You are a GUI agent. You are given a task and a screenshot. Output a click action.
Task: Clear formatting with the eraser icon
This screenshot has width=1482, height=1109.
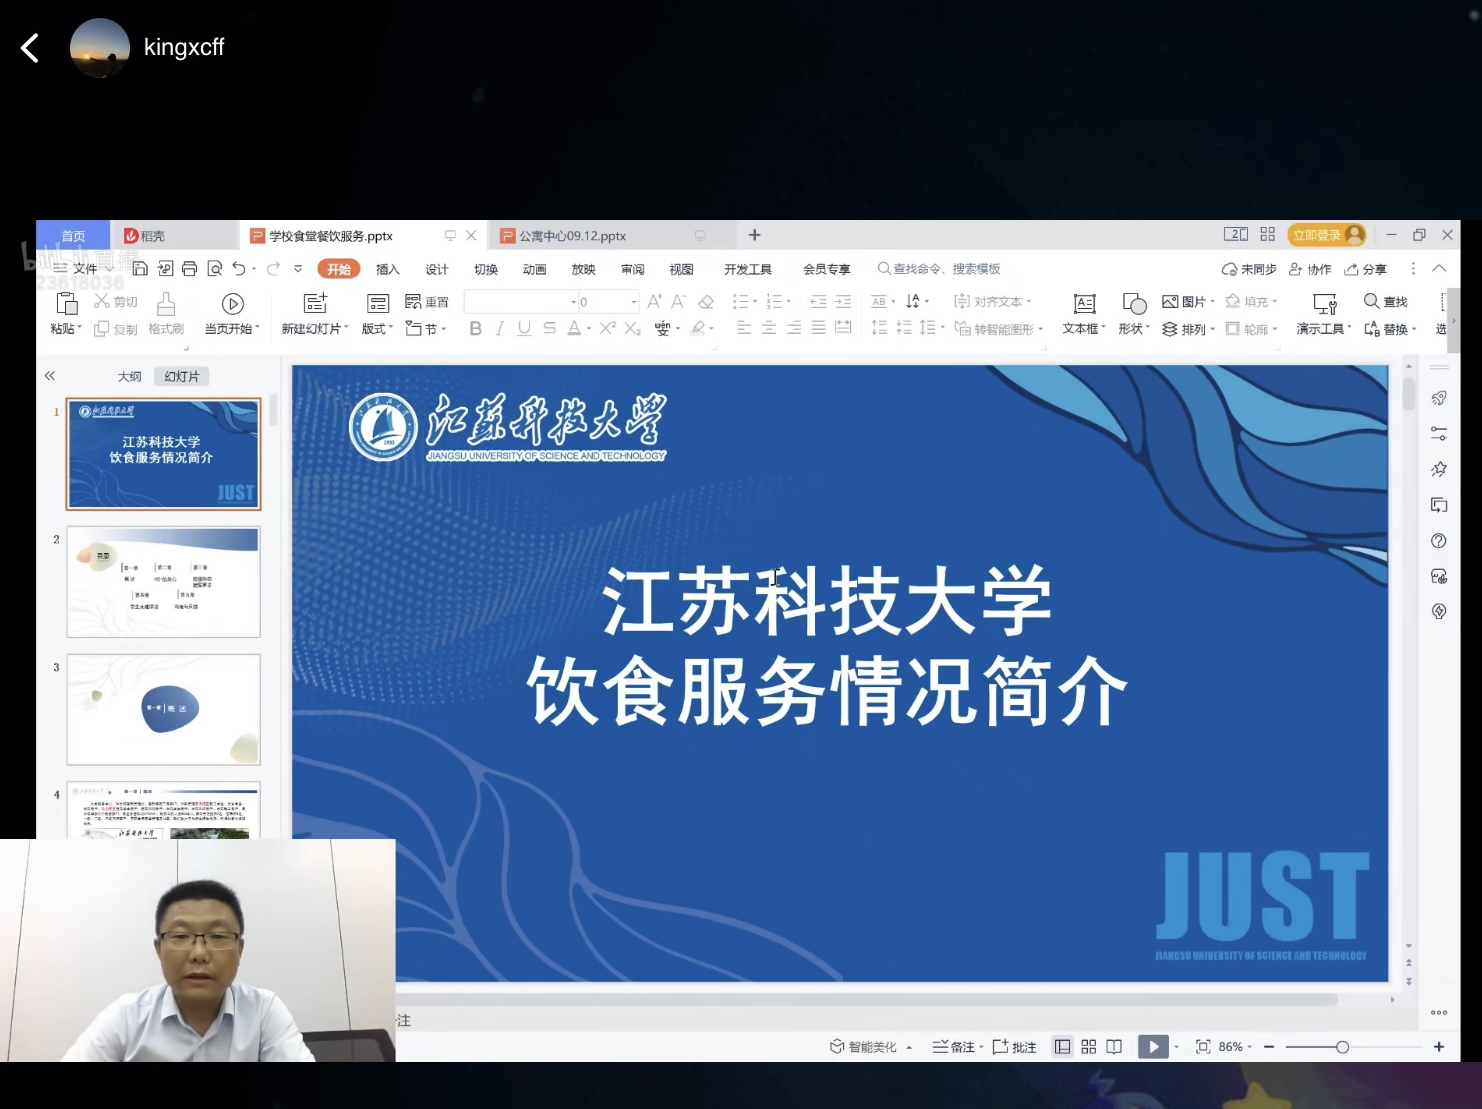[706, 301]
